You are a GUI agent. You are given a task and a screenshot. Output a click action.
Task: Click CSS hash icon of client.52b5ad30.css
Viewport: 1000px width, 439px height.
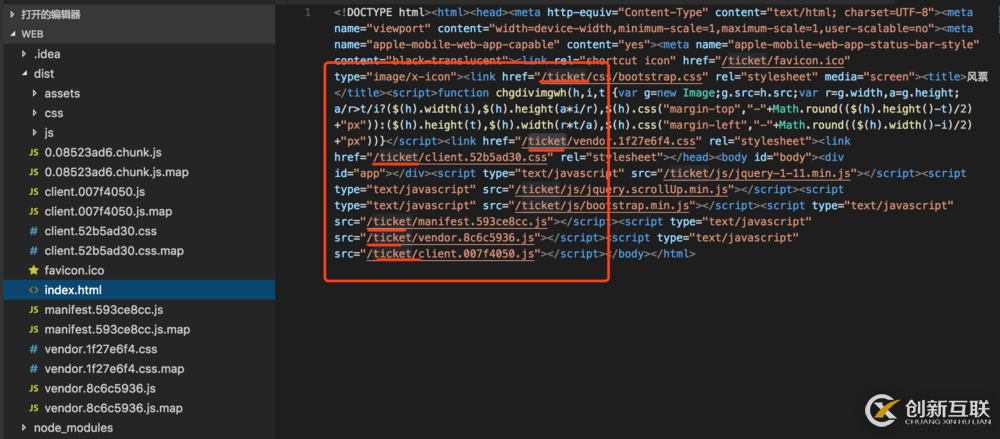click(x=34, y=231)
